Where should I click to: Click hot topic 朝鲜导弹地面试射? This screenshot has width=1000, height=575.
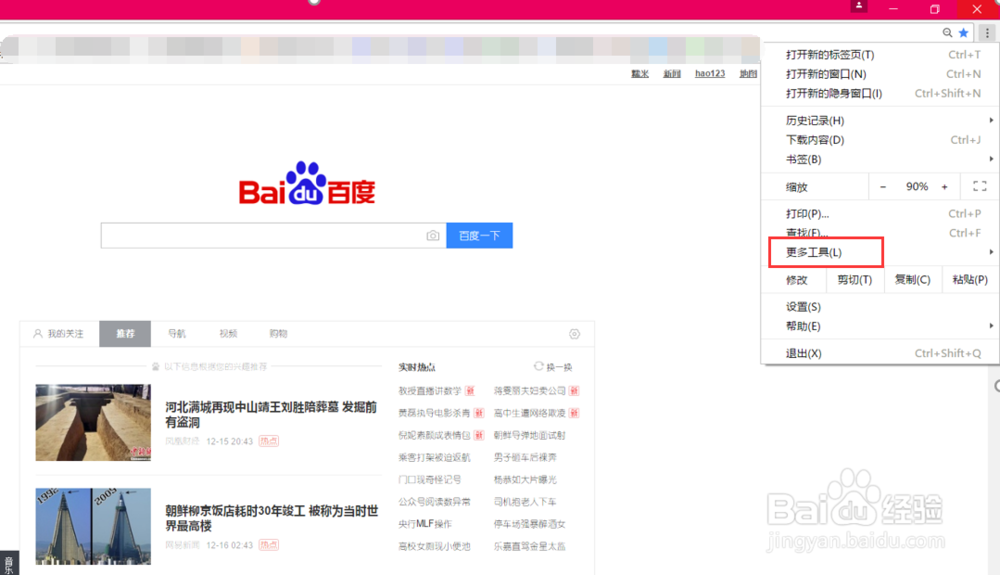click(530, 435)
